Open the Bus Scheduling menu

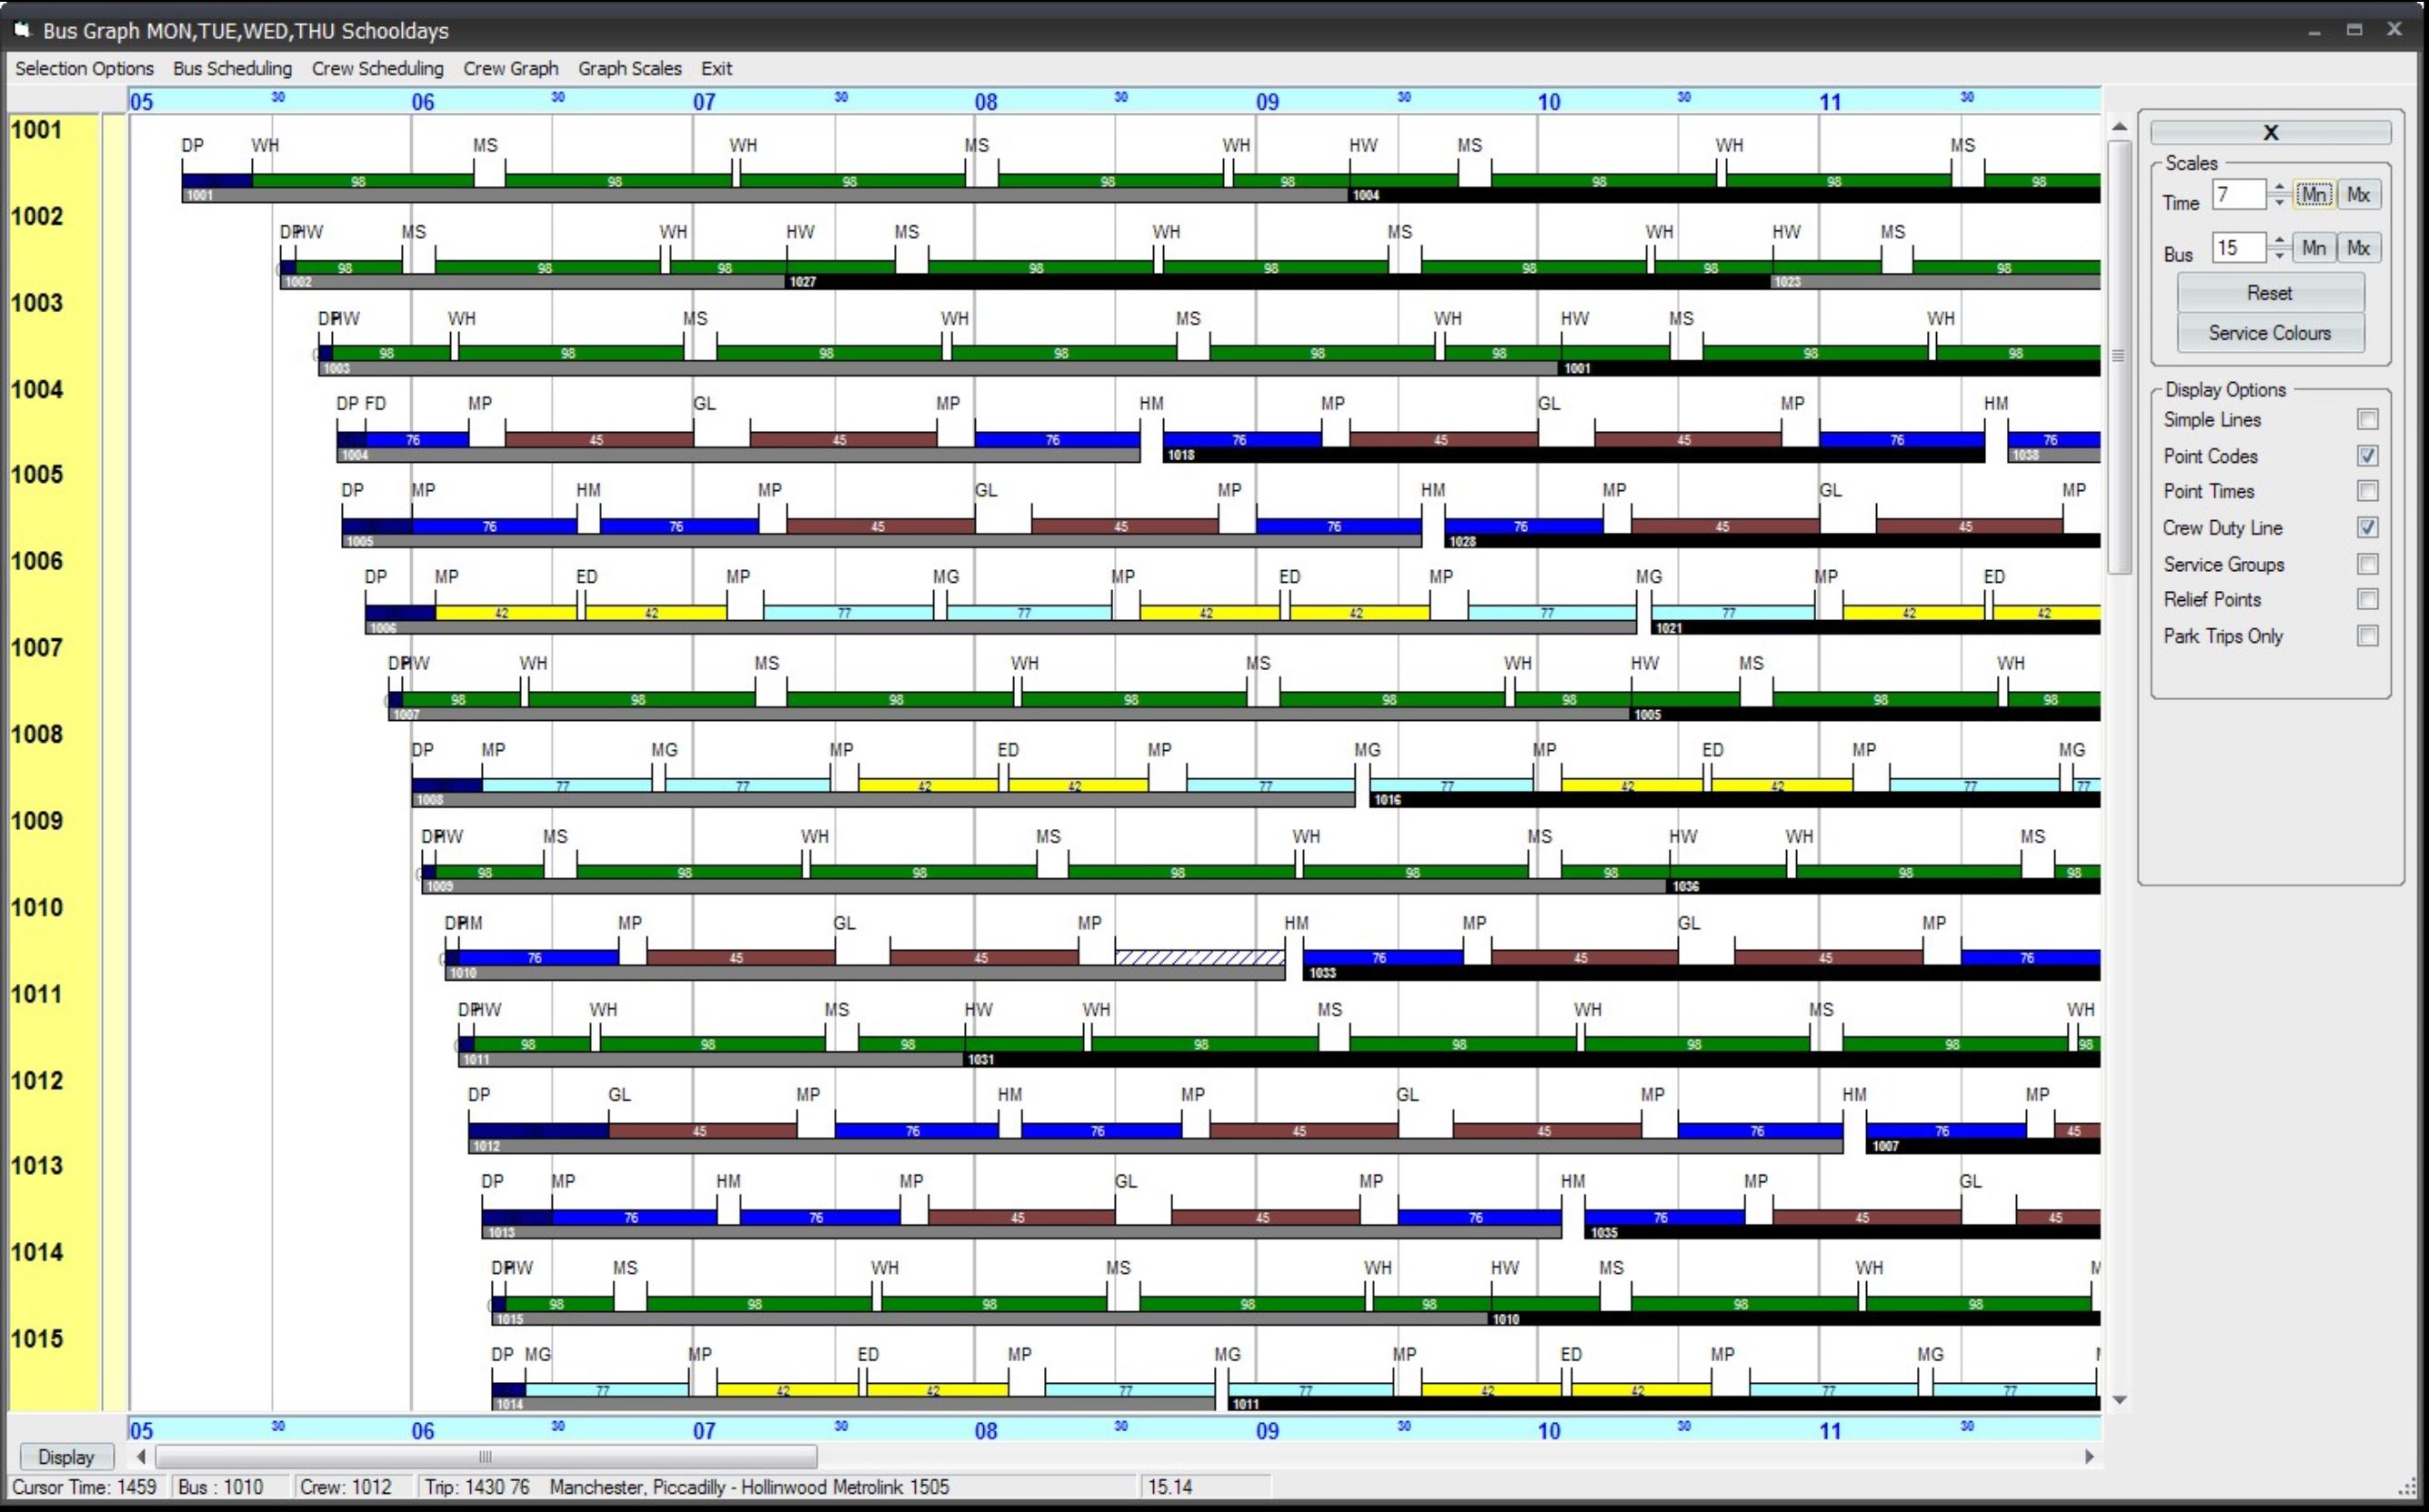tap(232, 68)
